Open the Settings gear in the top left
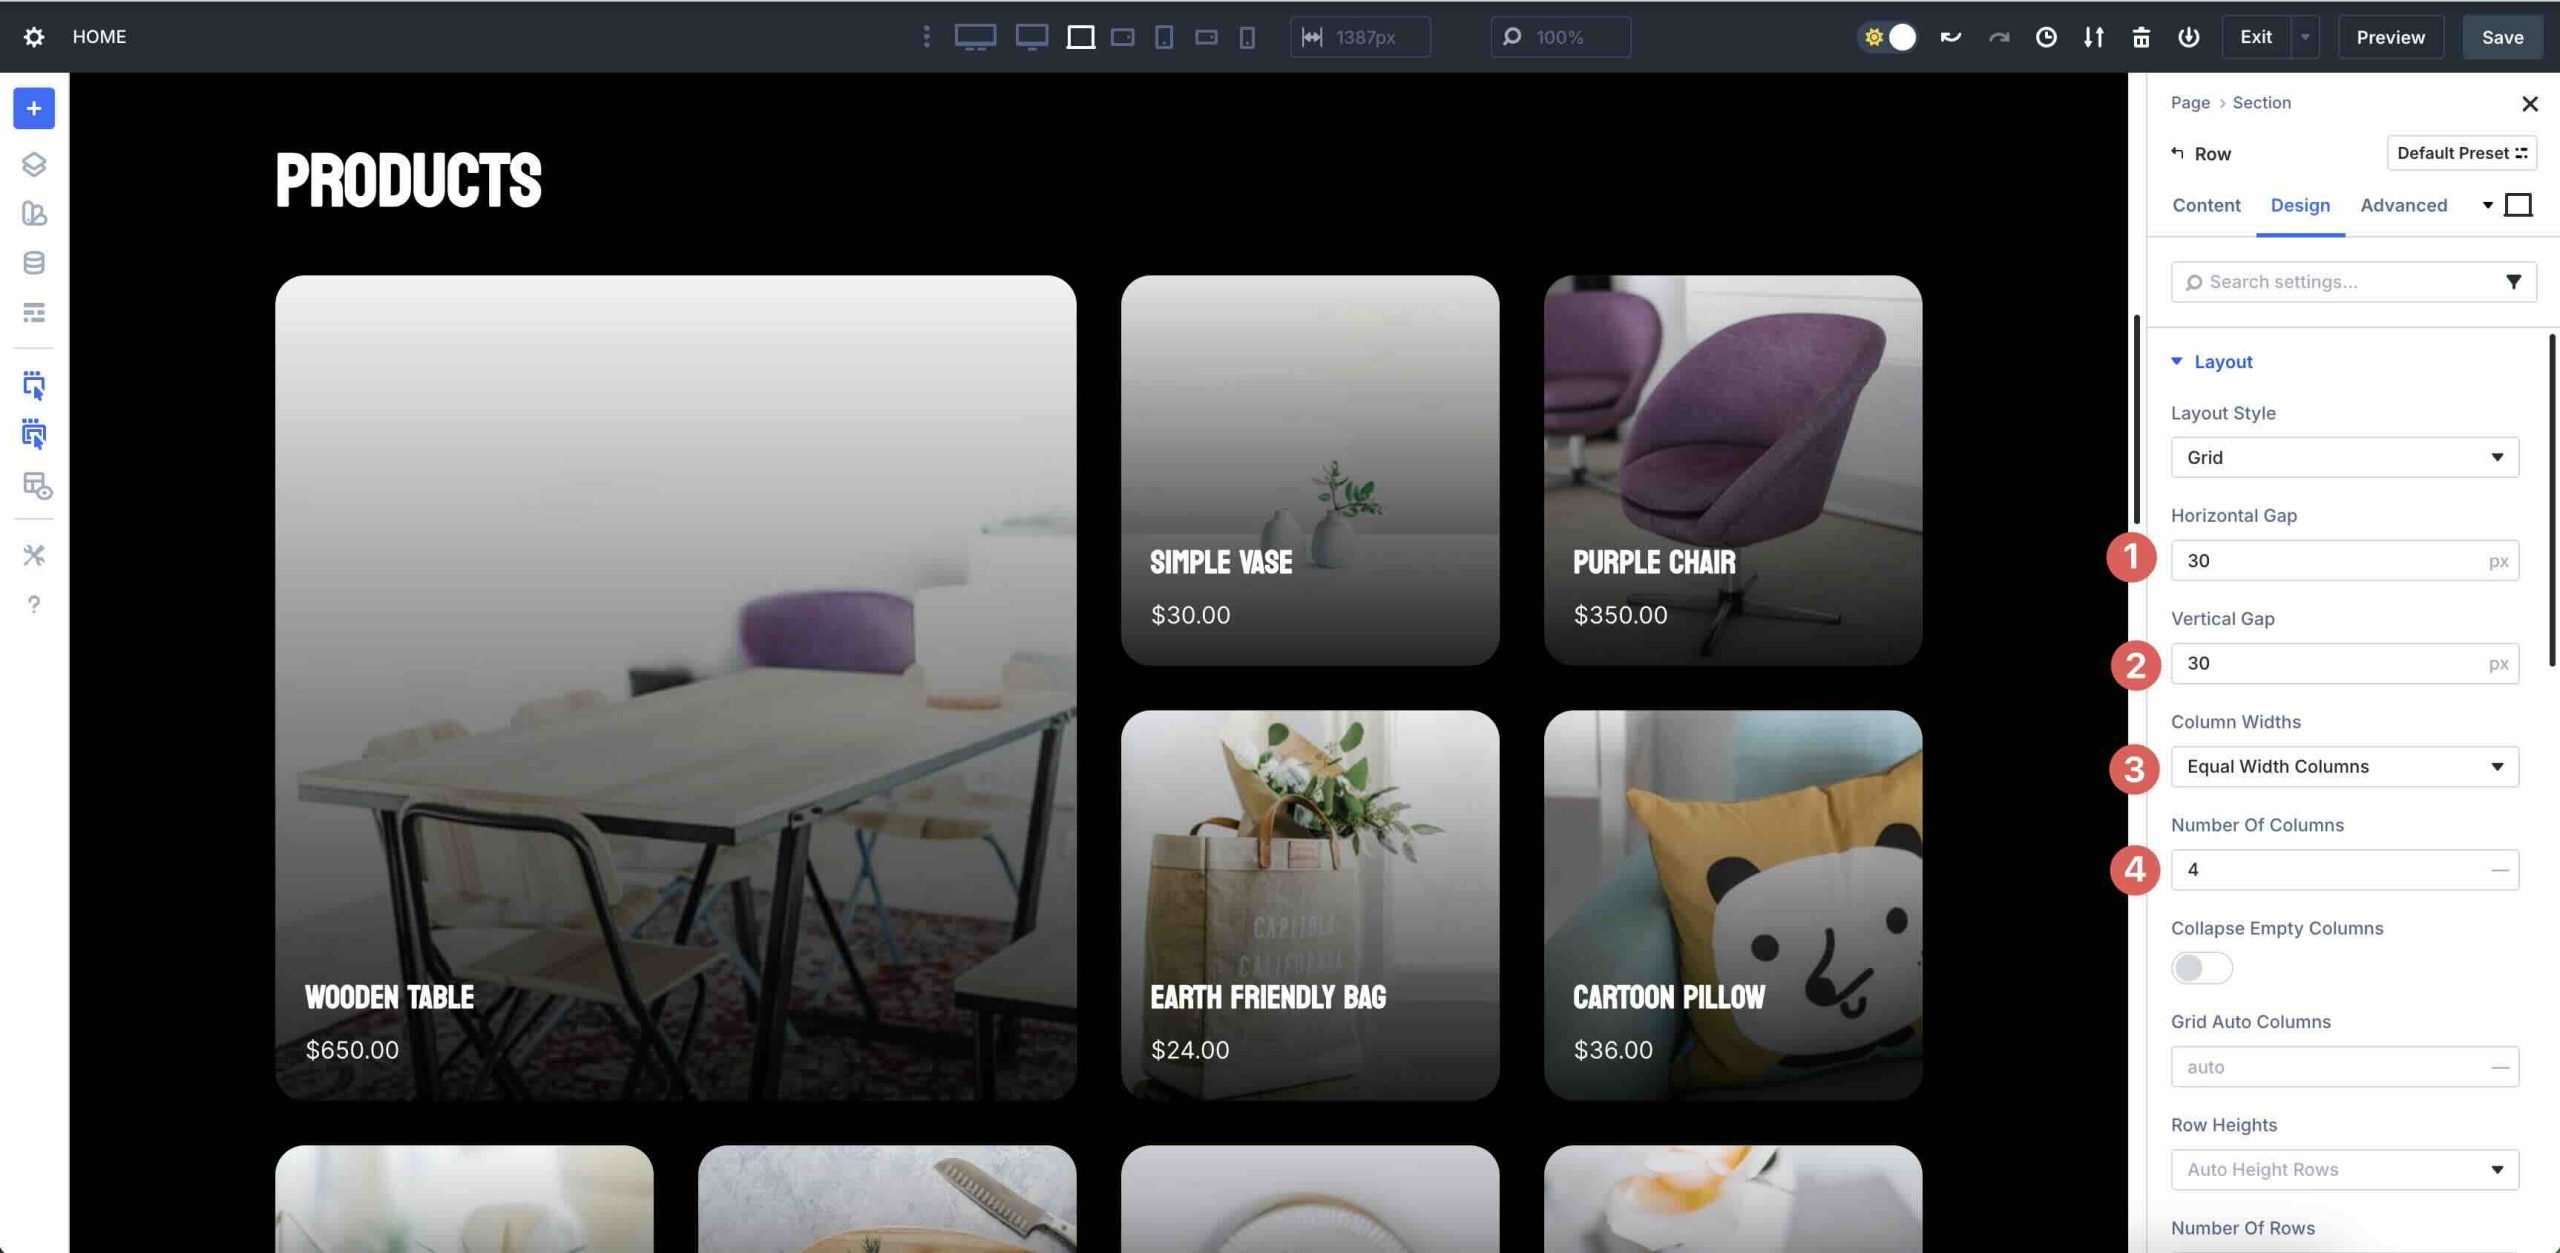 [33, 36]
